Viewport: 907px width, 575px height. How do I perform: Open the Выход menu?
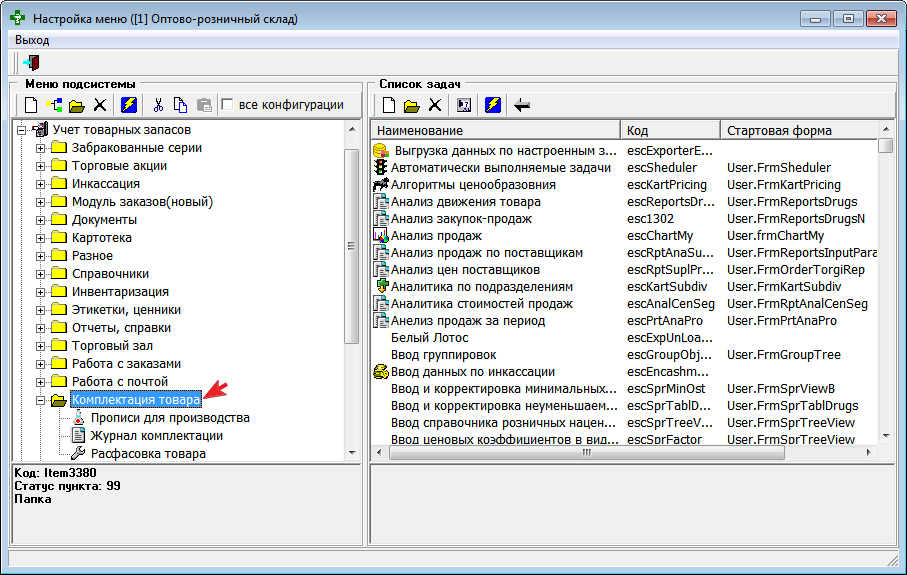coord(32,40)
